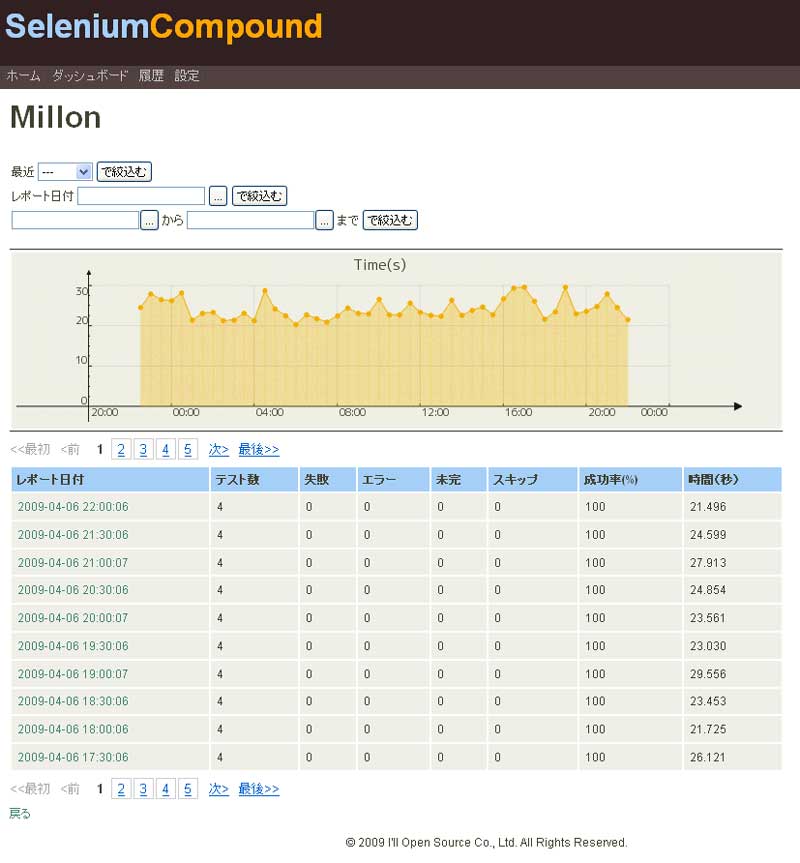Open date picker "..." just before から

(149, 220)
